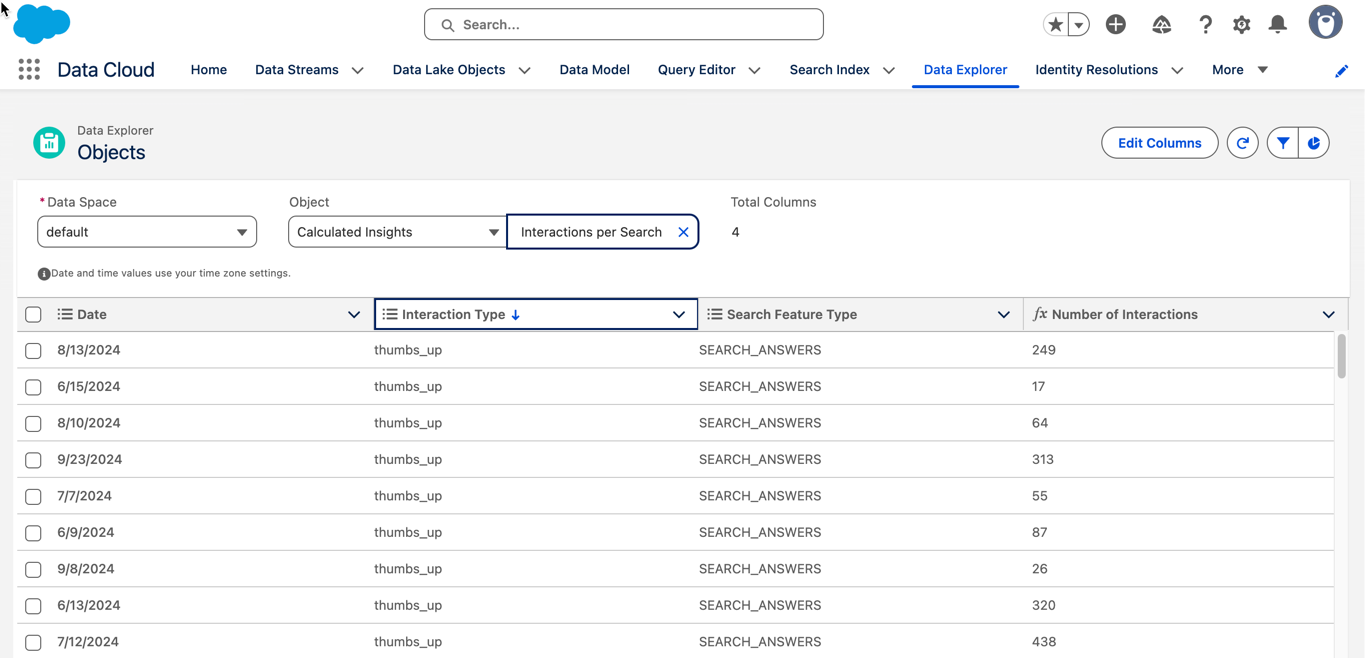Select the 6/9/2024 row checkbox

click(x=33, y=533)
